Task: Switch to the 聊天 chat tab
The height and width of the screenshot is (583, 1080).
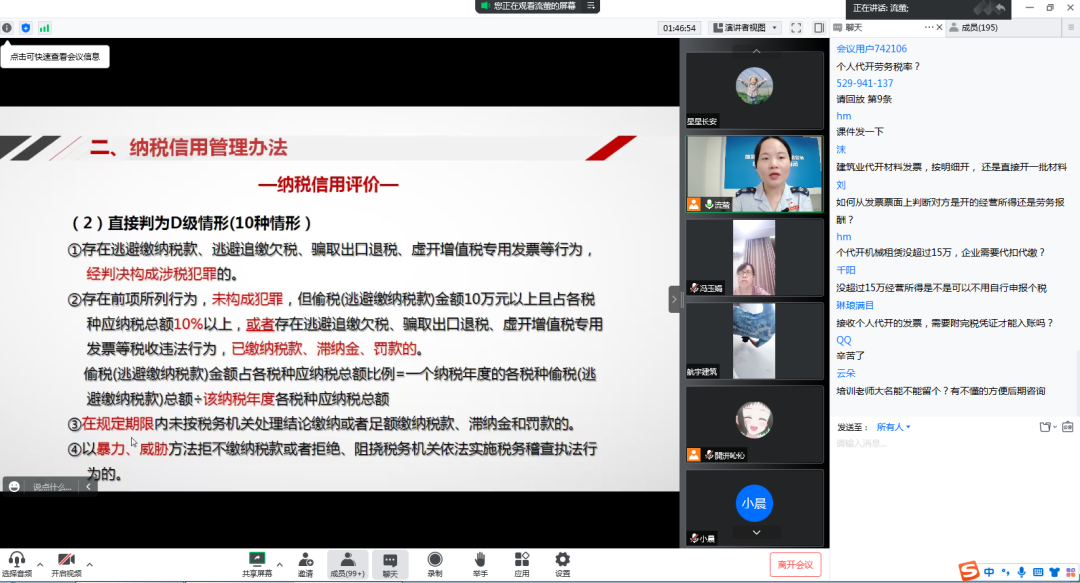Action: click(x=854, y=28)
